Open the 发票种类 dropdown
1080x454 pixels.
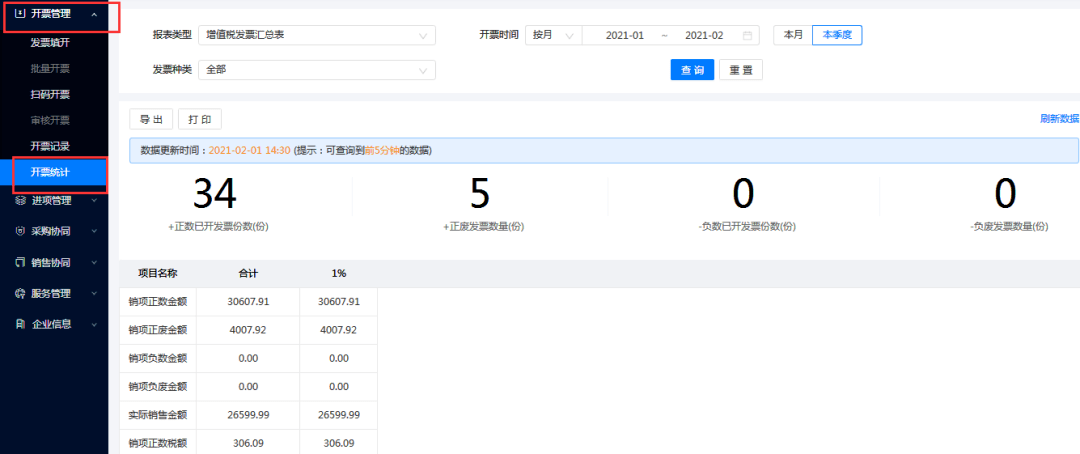click(317, 70)
